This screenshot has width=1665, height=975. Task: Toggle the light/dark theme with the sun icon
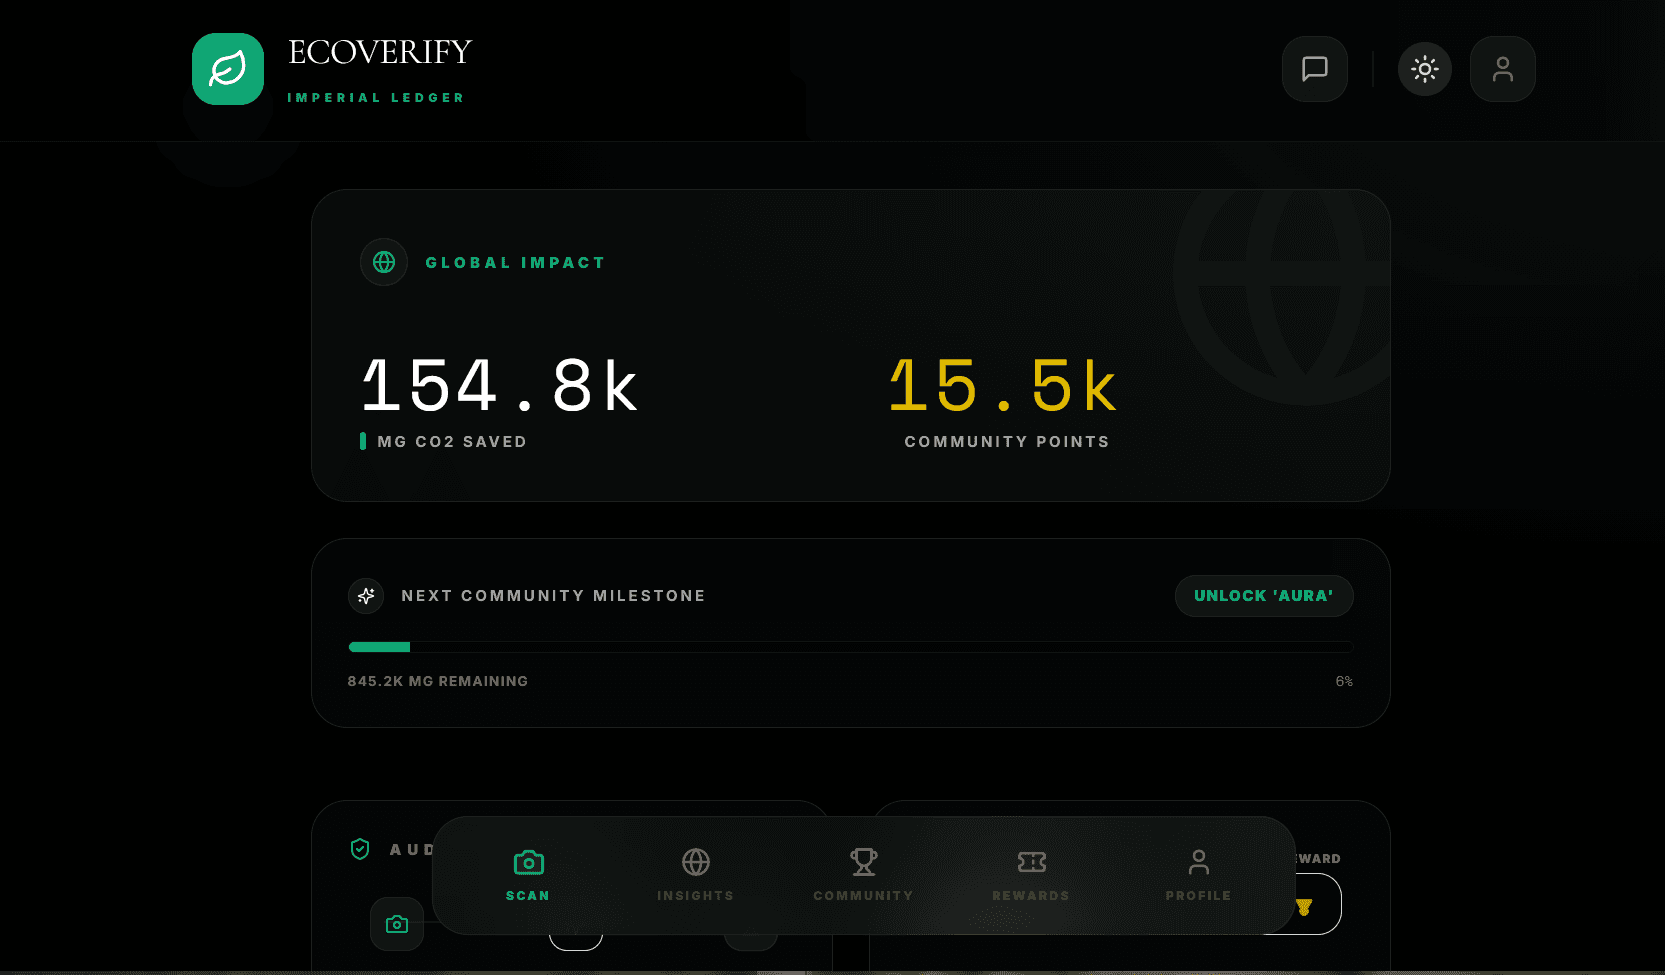tap(1424, 68)
